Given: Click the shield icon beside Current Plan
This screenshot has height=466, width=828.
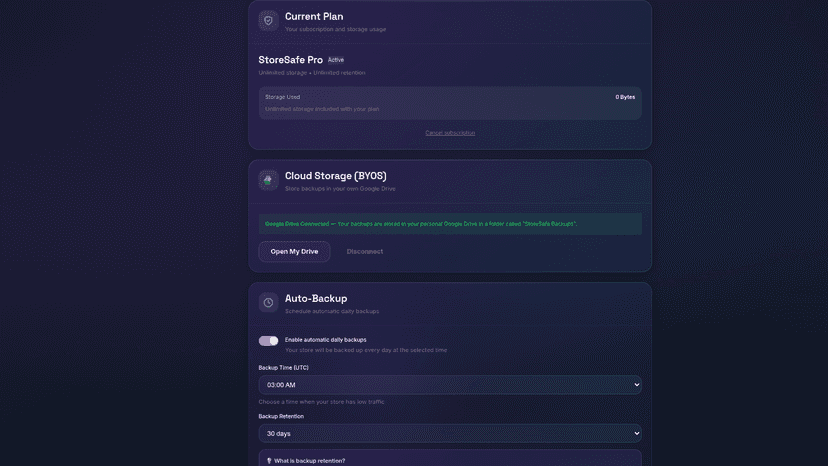Looking at the screenshot, I should click(x=268, y=21).
